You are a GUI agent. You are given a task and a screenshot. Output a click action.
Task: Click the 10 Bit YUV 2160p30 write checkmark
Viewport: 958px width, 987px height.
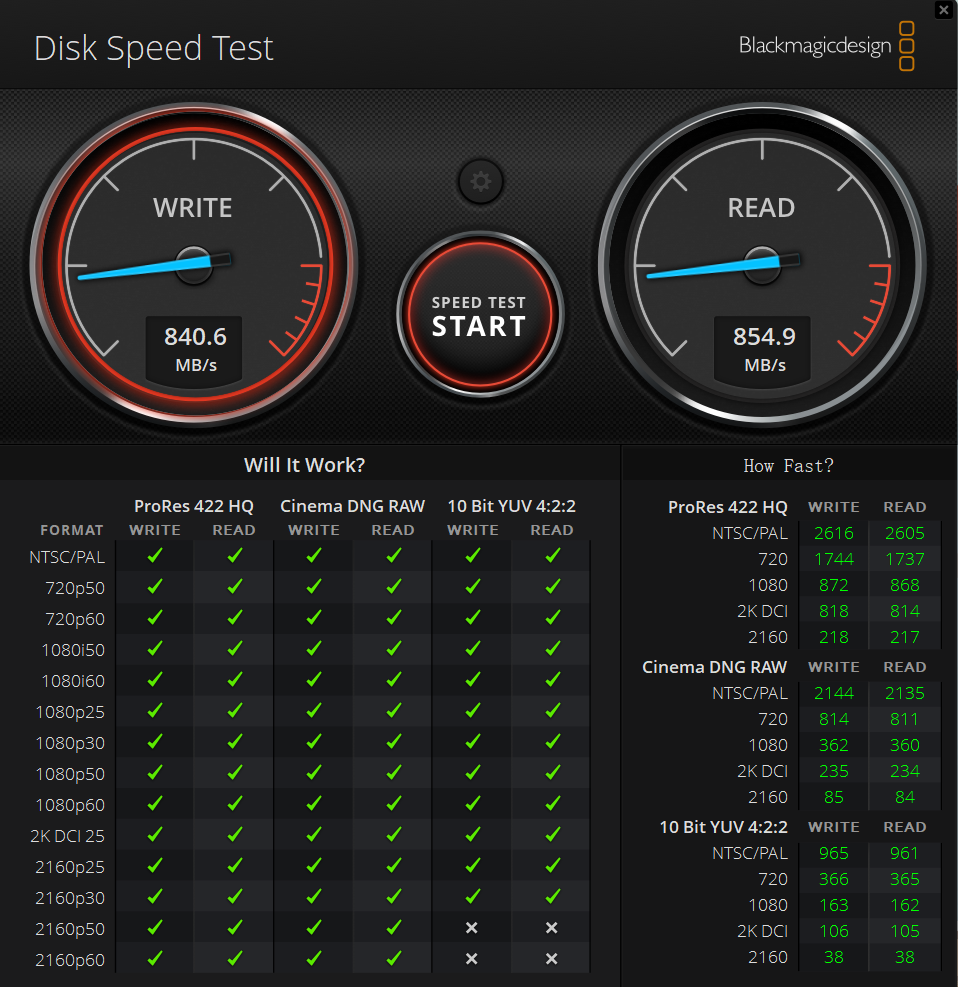(x=472, y=897)
